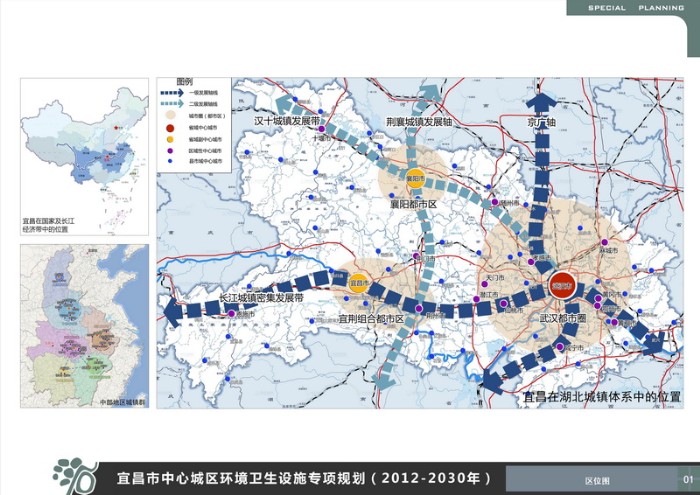
Task: Click the 宜荆组合都市区 label
Action: (x=370, y=318)
